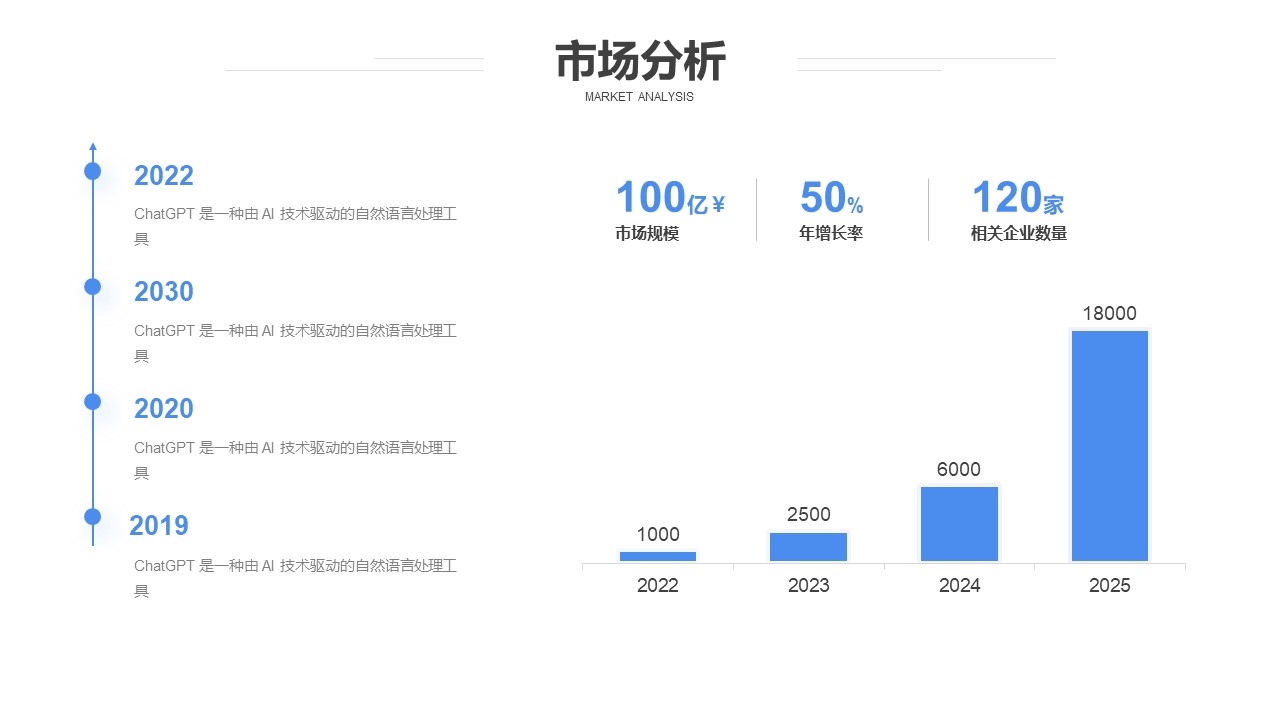Screen dimensions: 1280x720
Task: Click the ChatGPT description under 2020 heading
Action: pos(296,460)
